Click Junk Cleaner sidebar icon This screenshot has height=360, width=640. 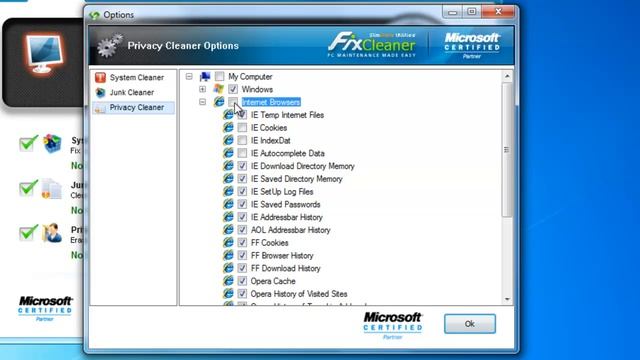click(100, 93)
